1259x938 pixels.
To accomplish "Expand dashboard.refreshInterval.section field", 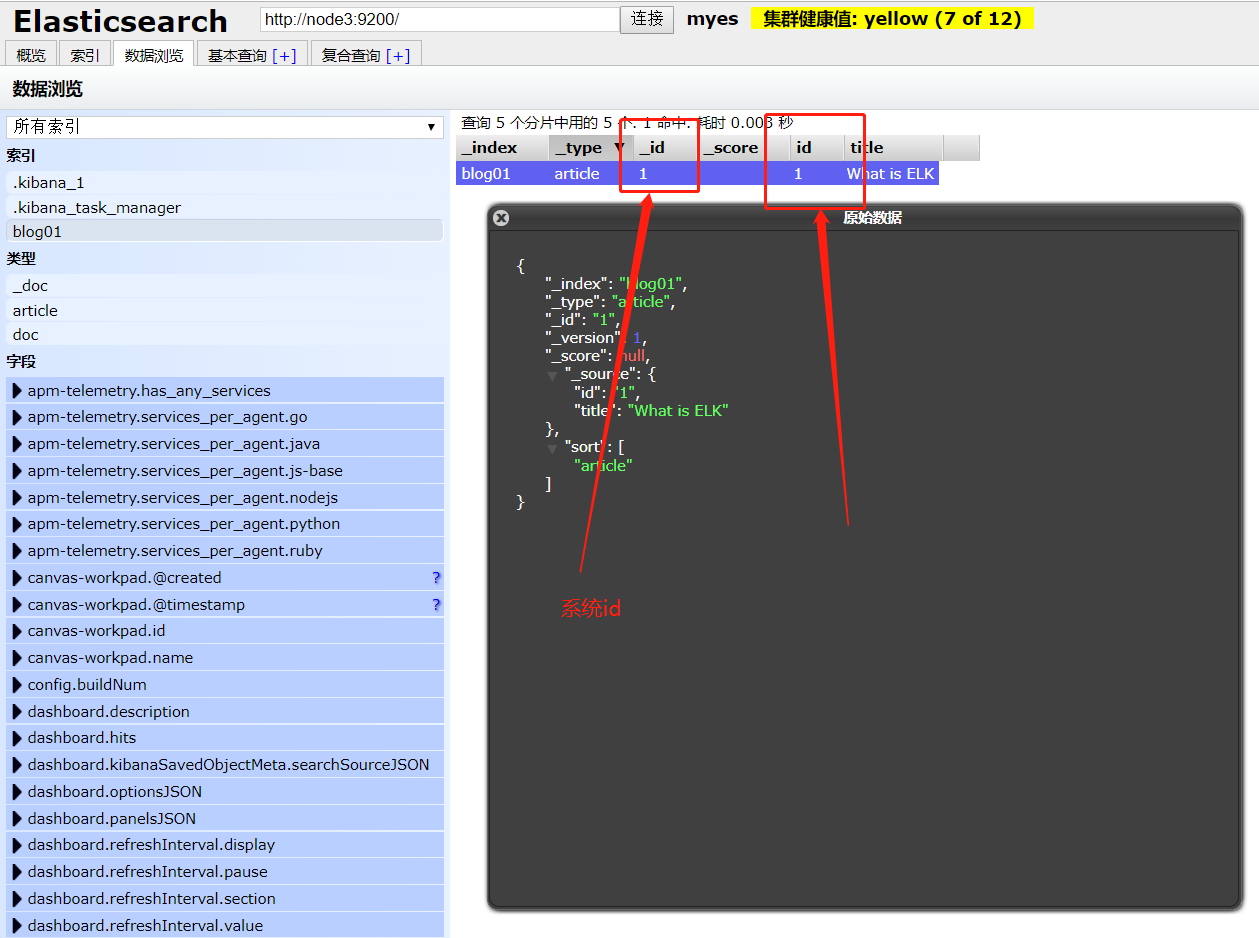I will click(x=225, y=899).
